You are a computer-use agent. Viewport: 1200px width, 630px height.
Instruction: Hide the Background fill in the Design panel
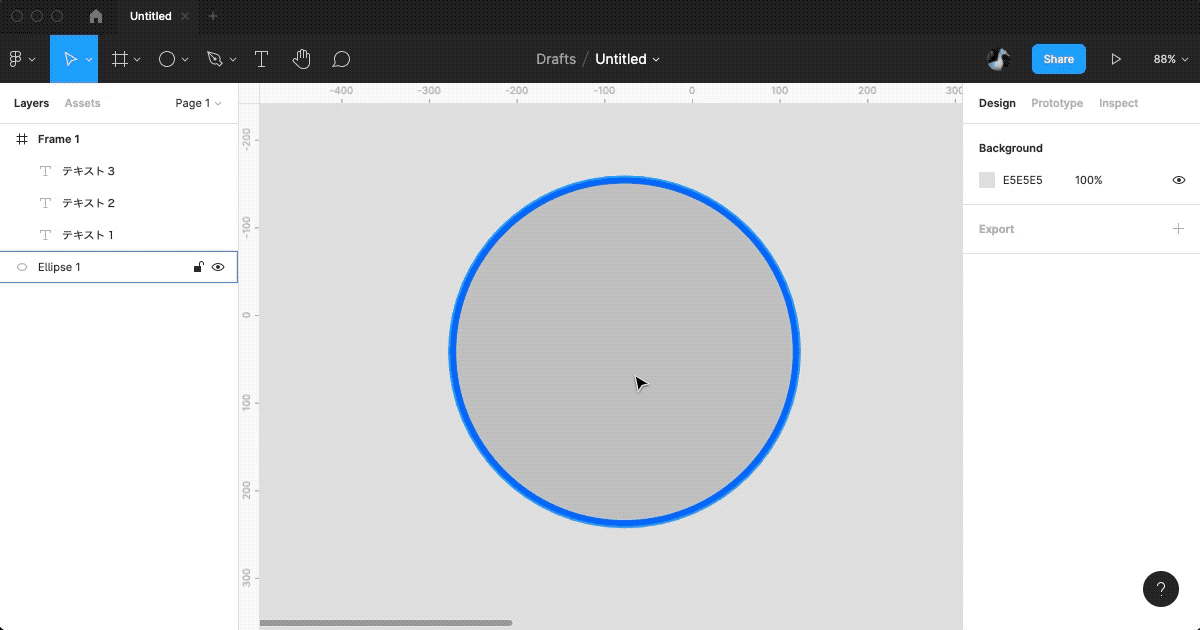pos(1178,180)
